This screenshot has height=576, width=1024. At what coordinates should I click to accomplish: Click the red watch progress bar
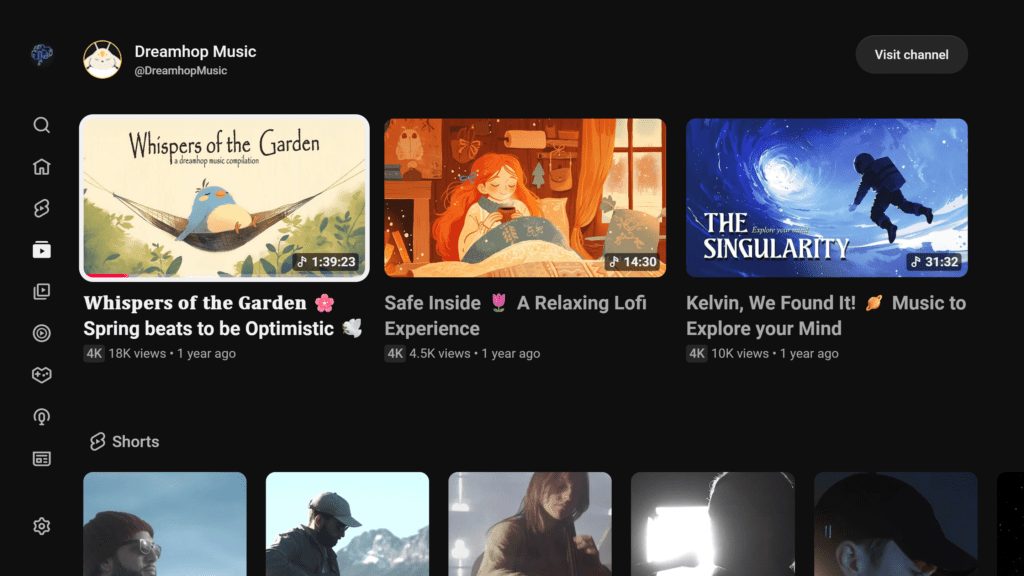point(108,276)
